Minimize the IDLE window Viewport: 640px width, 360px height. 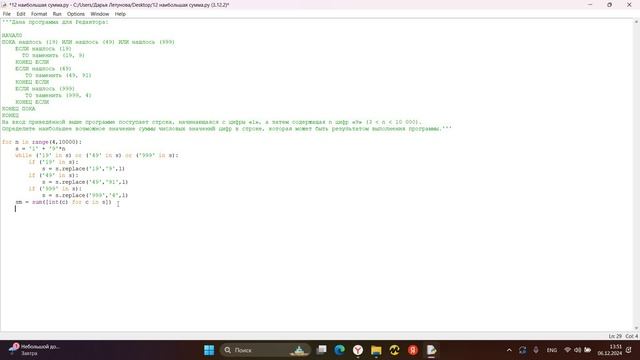coord(590,5)
